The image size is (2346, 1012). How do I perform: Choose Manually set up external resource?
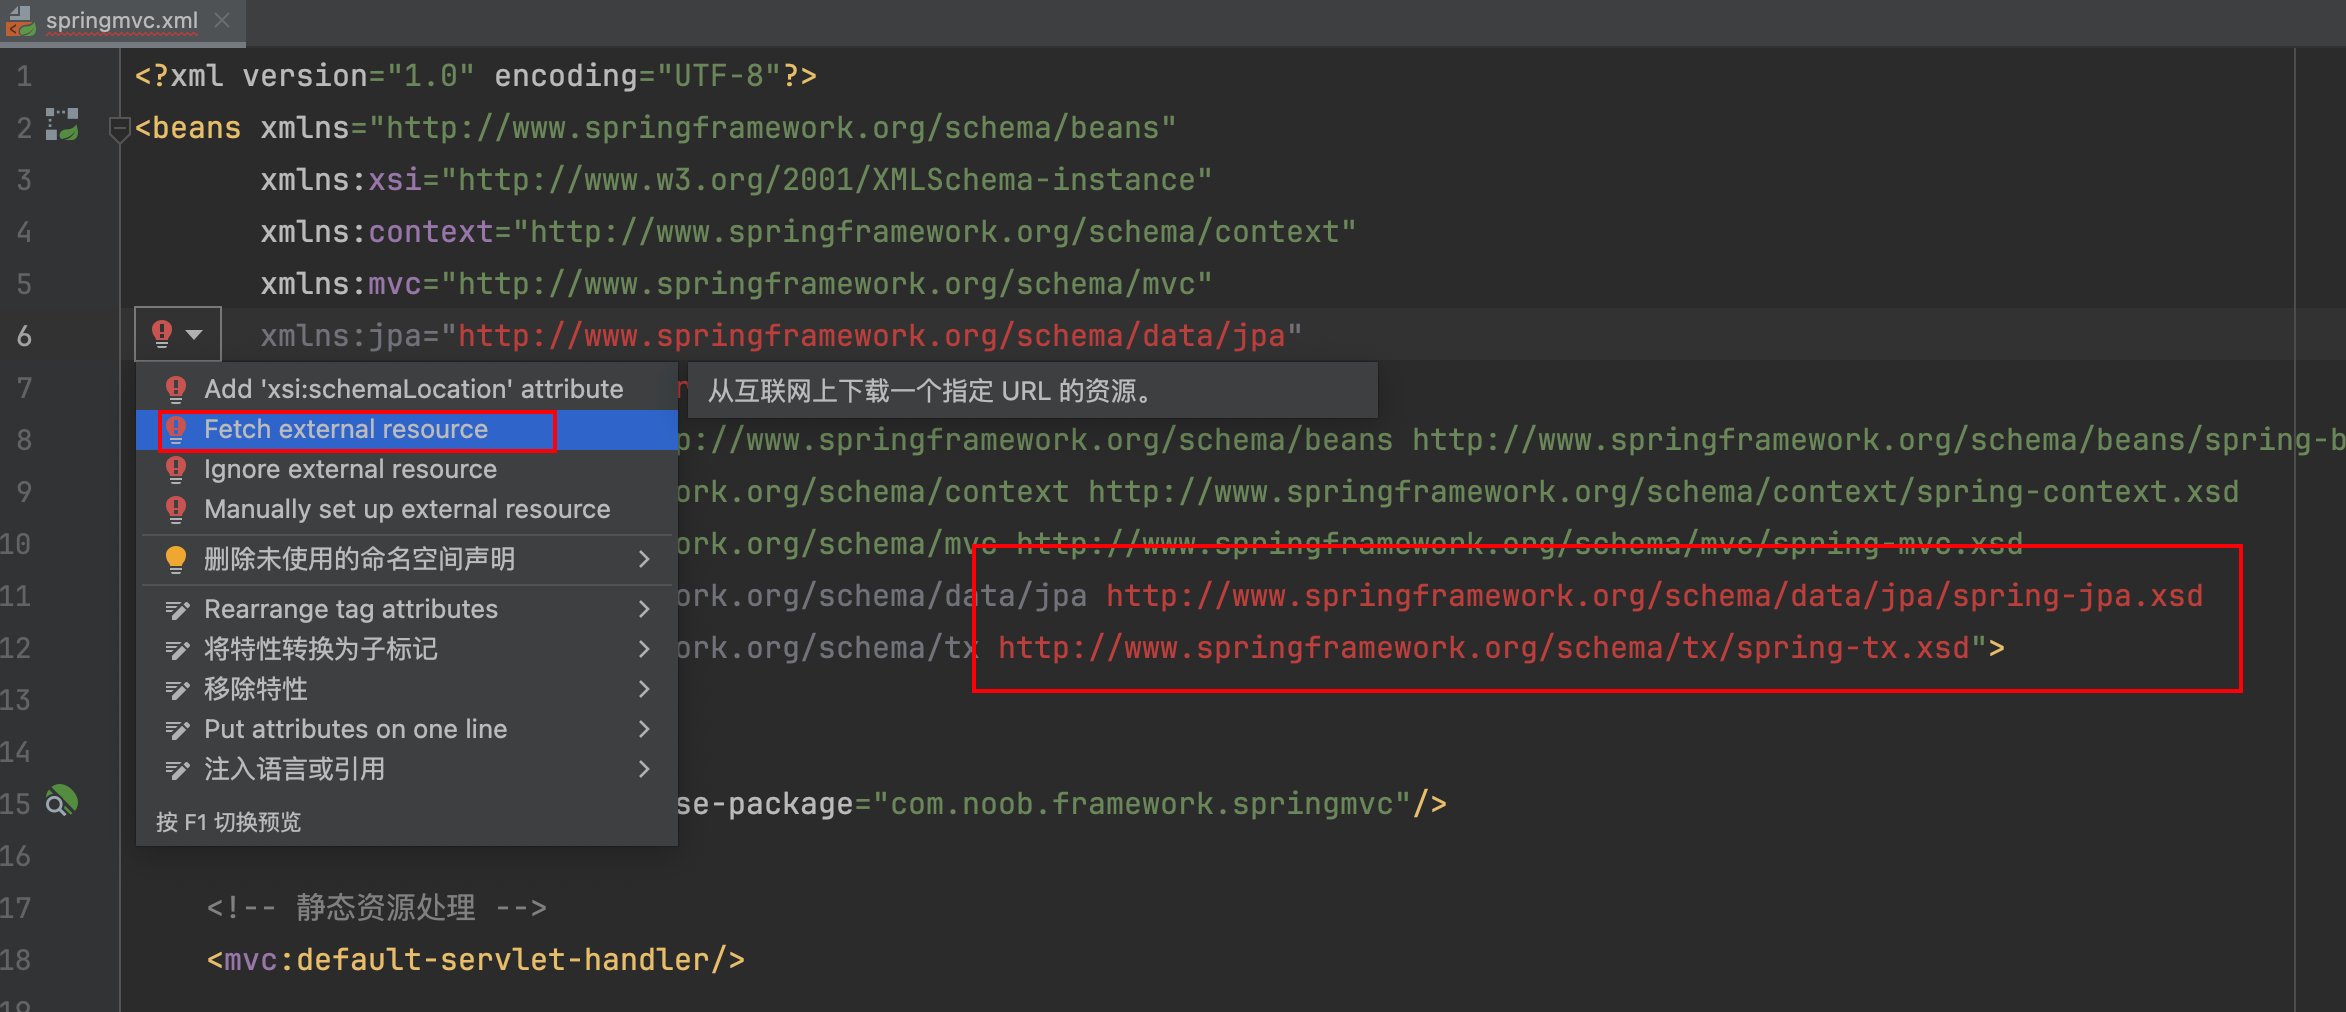coord(407,509)
